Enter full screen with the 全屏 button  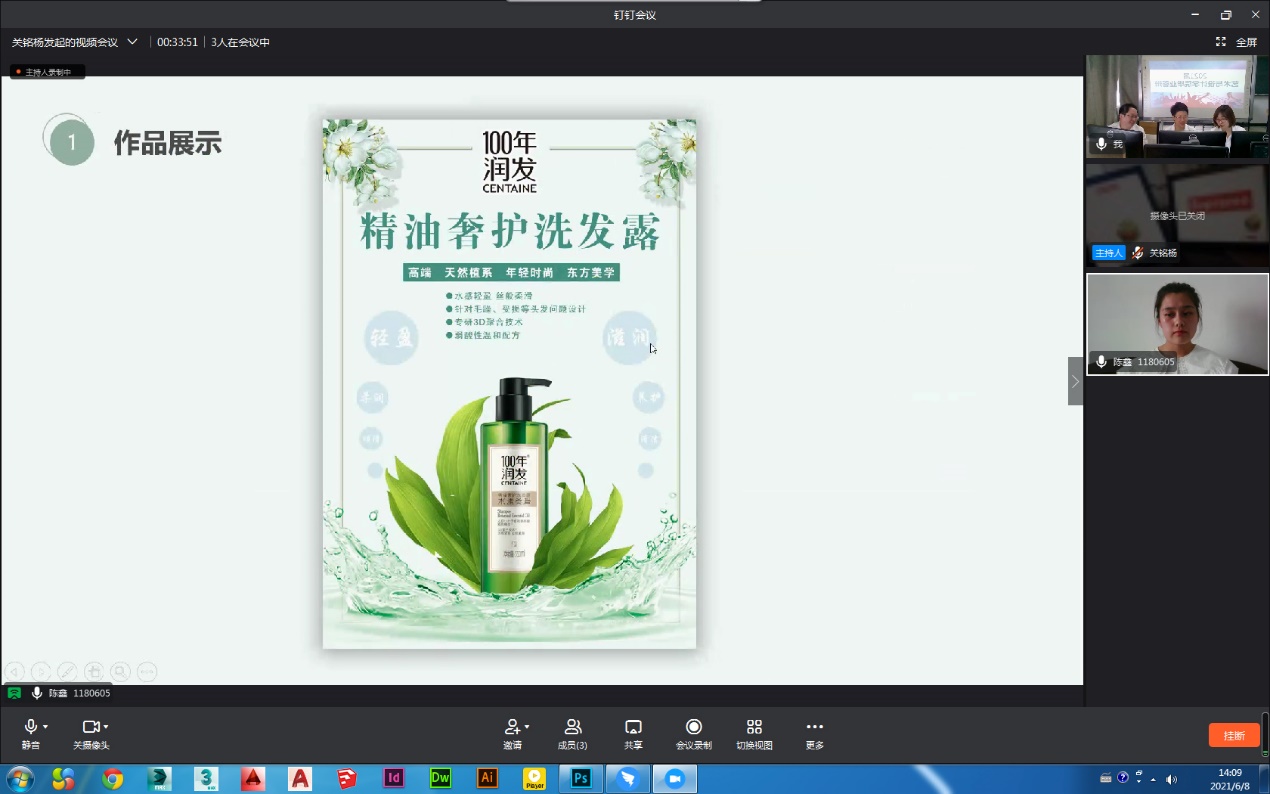pos(1237,42)
